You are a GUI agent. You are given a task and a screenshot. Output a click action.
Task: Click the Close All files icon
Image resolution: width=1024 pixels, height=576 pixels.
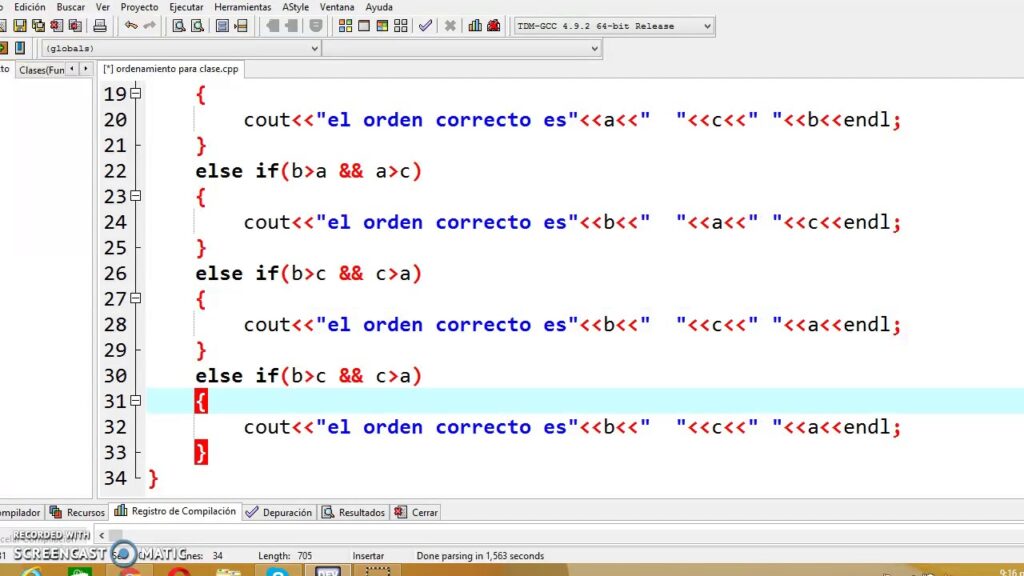pyautogui.click(x=75, y=26)
